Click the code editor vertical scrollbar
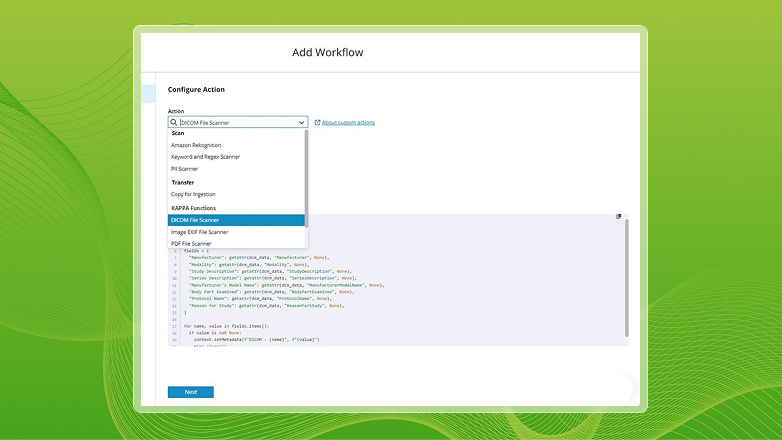 click(x=626, y=277)
